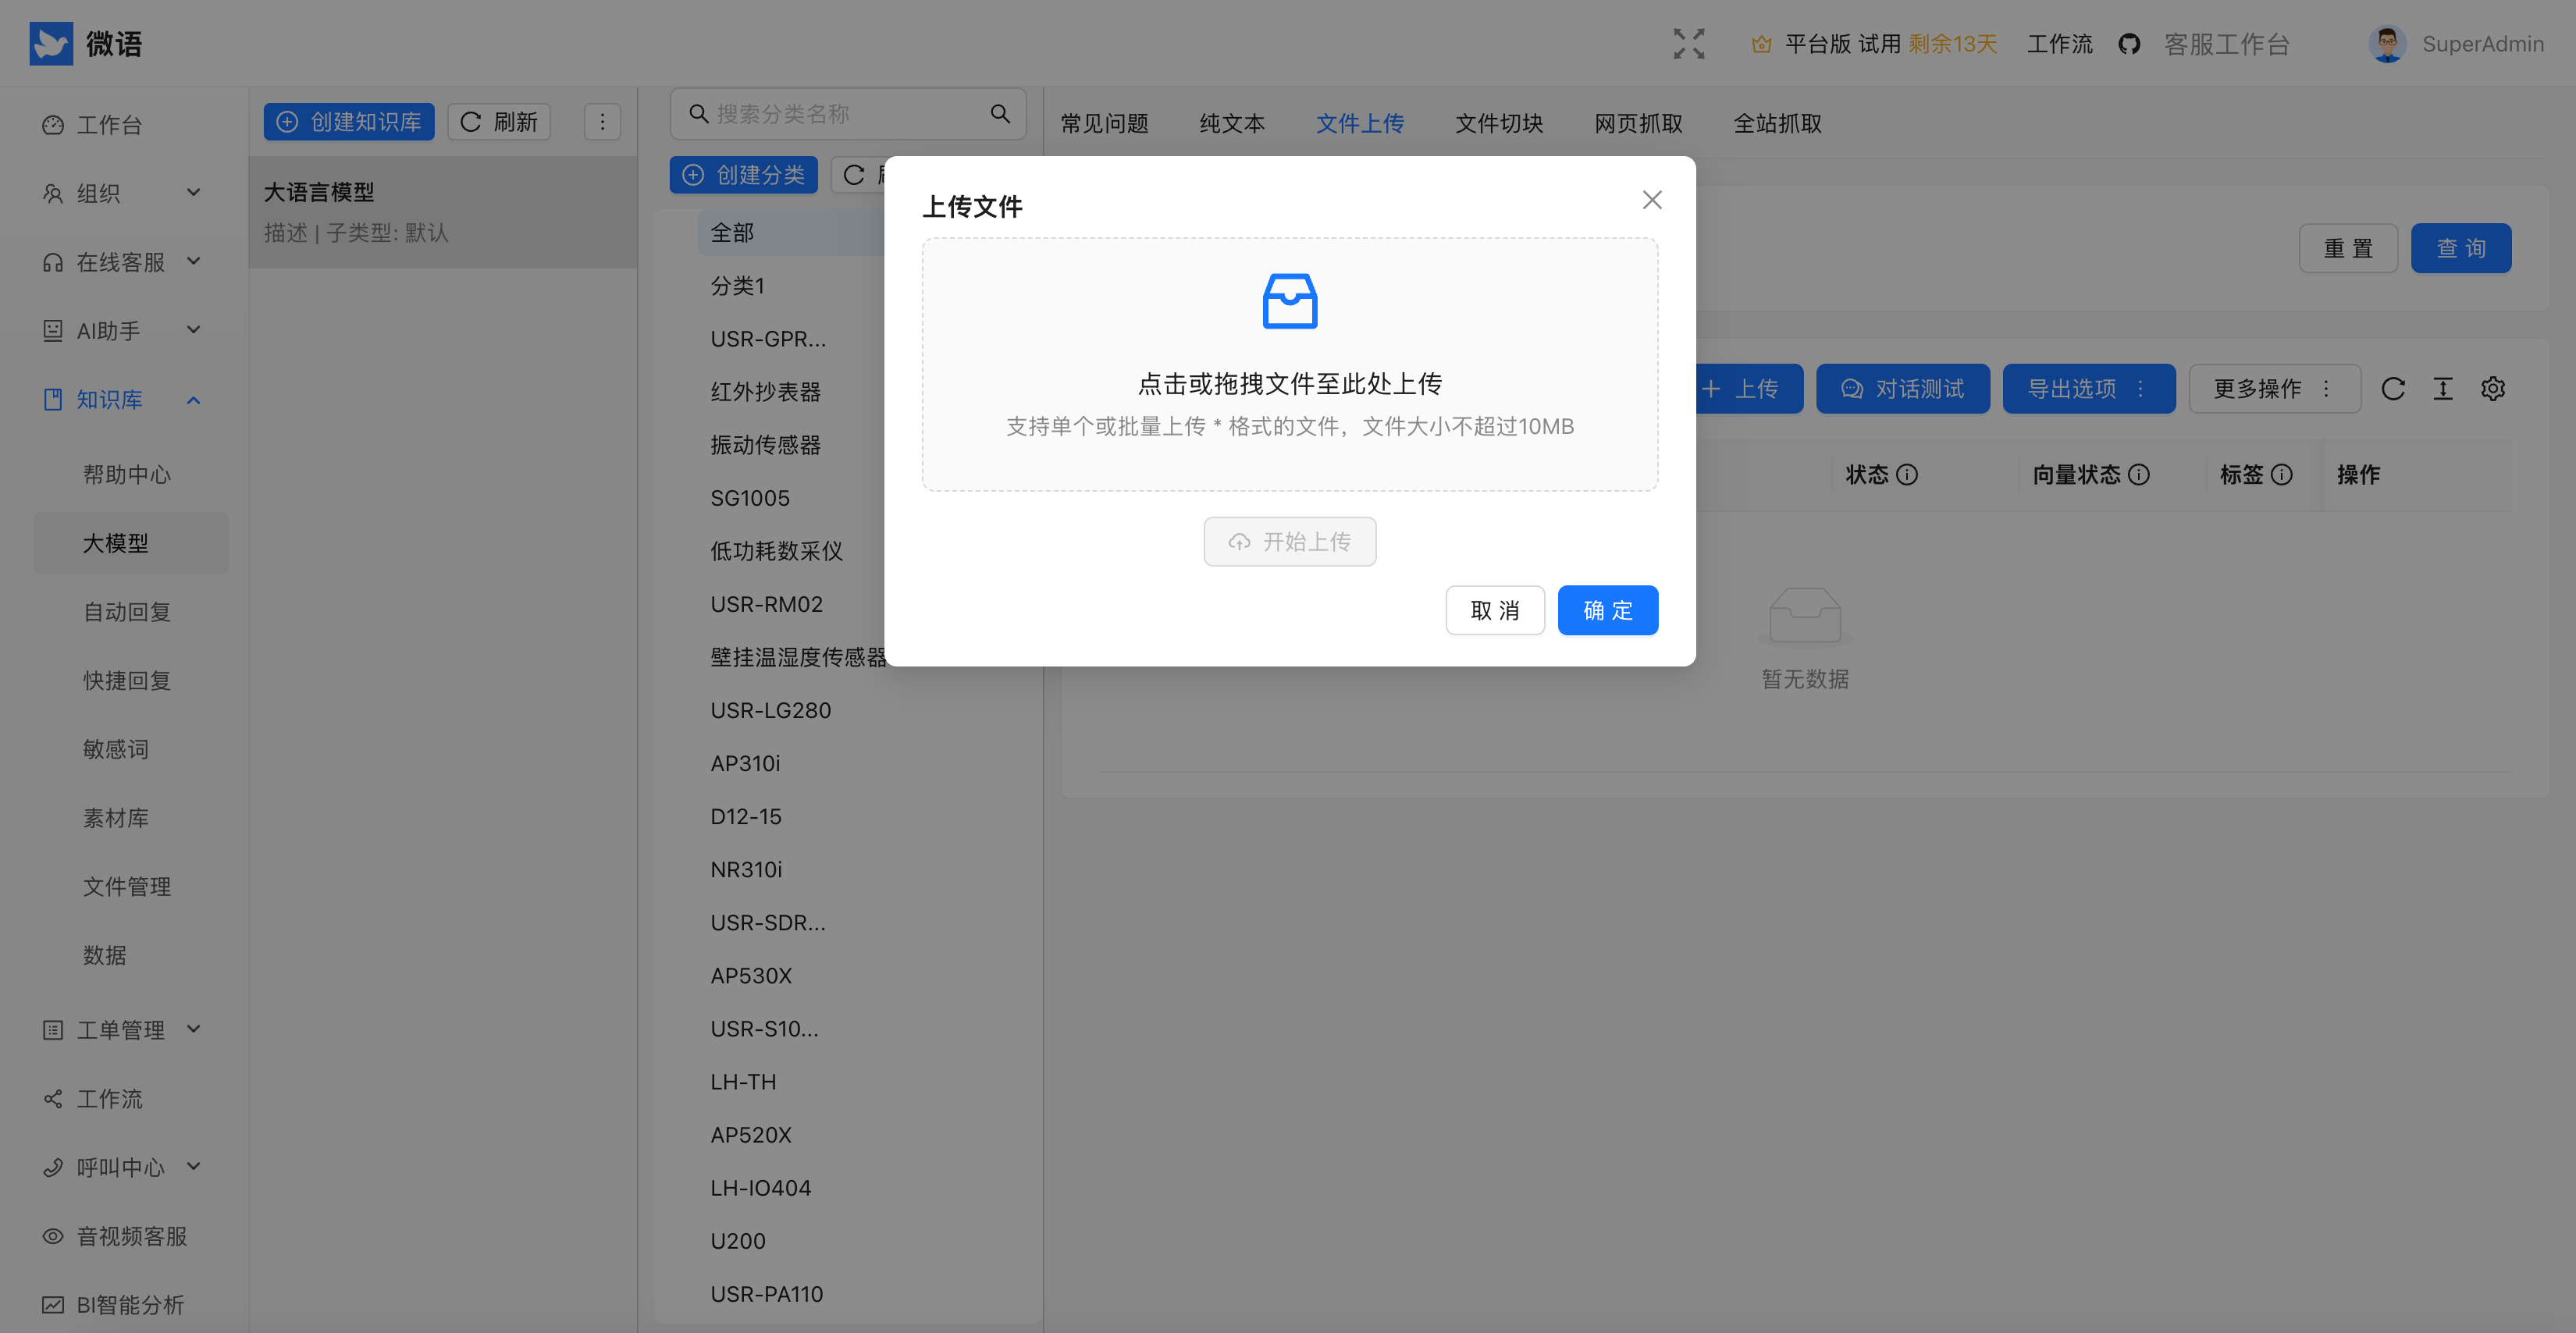Viewport: 2576px width, 1333px height.
Task: Click the SuperAdmin avatar
Action: (2388, 43)
